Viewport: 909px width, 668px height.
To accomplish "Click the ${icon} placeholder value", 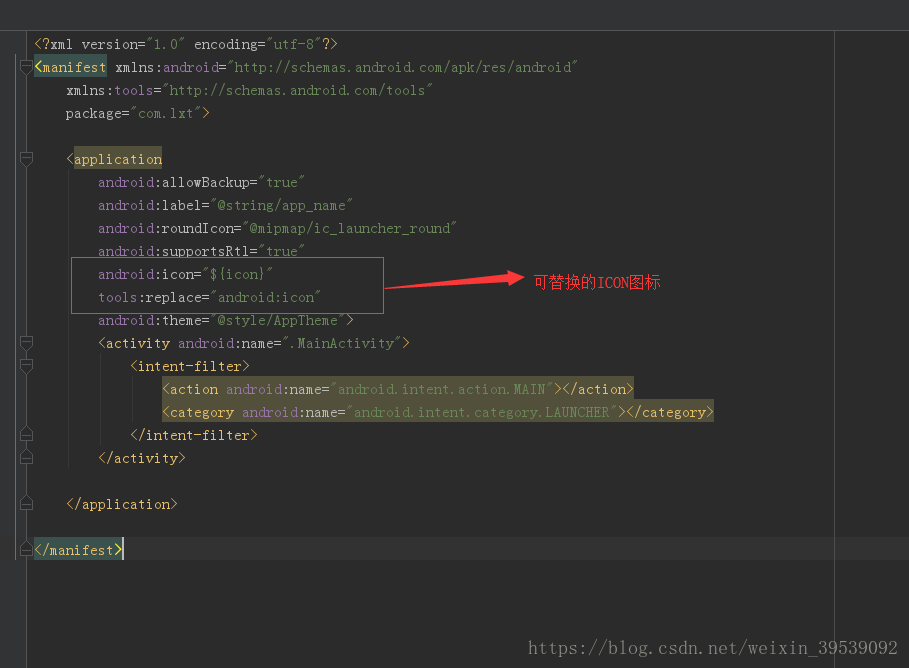I will [x=237, y=274].
